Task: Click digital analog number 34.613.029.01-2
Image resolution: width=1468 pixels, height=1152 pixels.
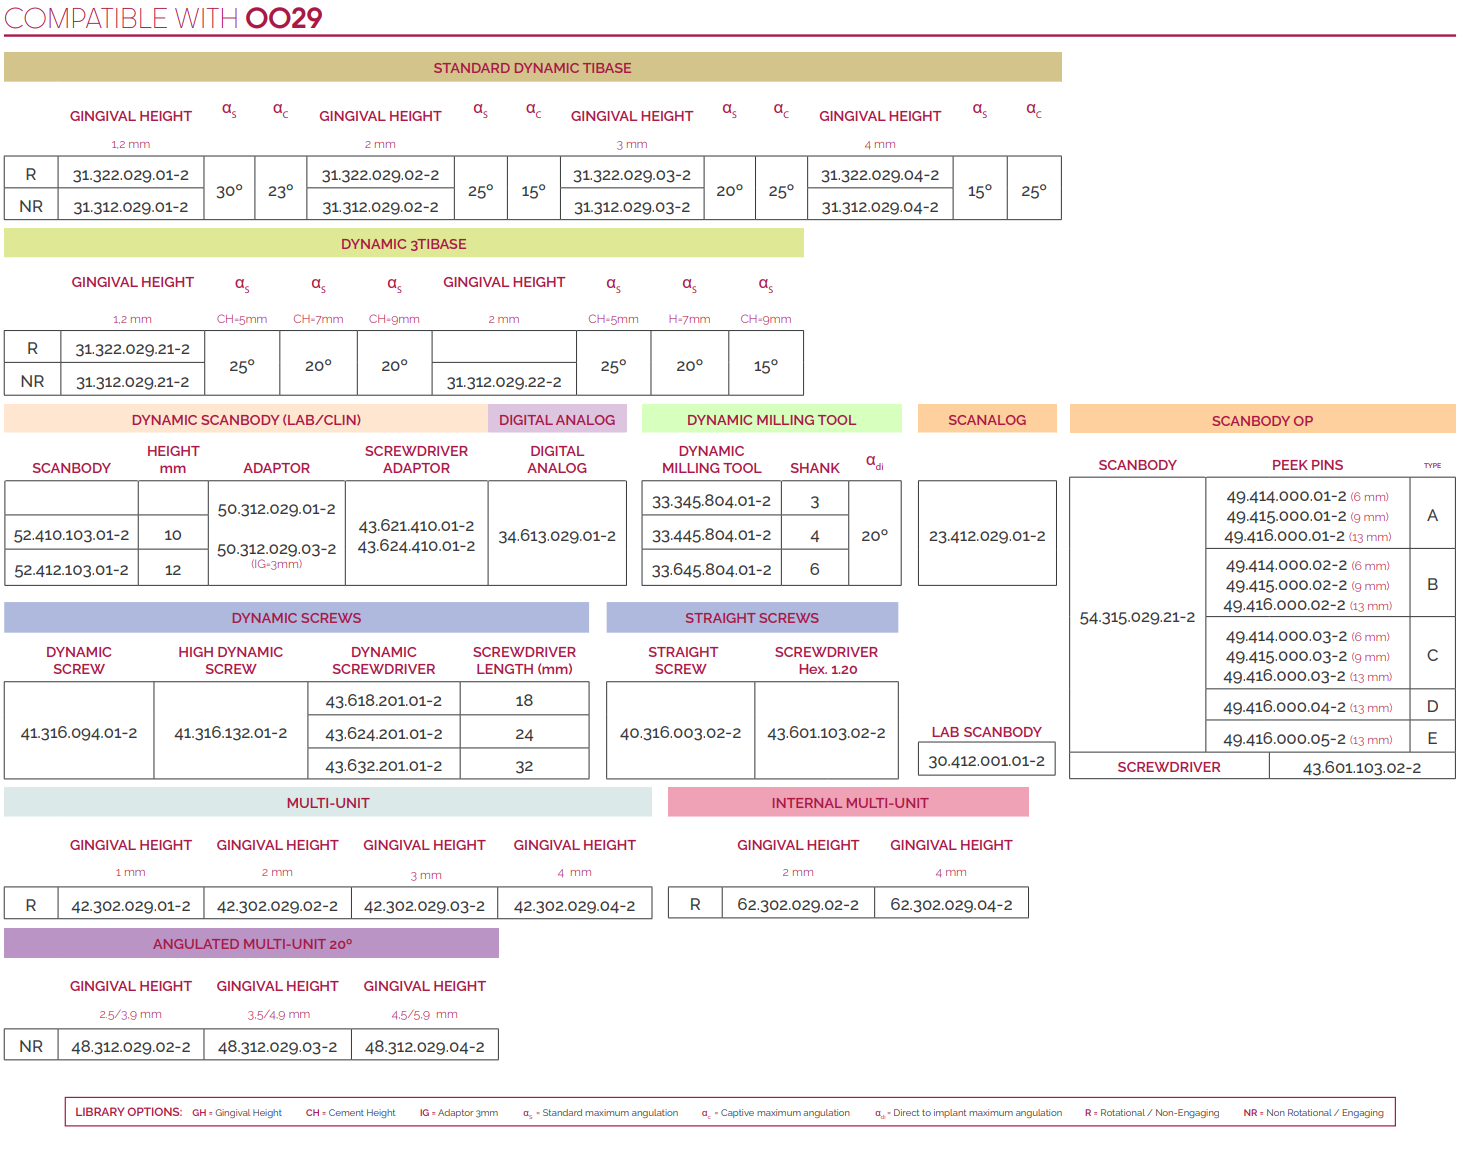Action: 557,536
